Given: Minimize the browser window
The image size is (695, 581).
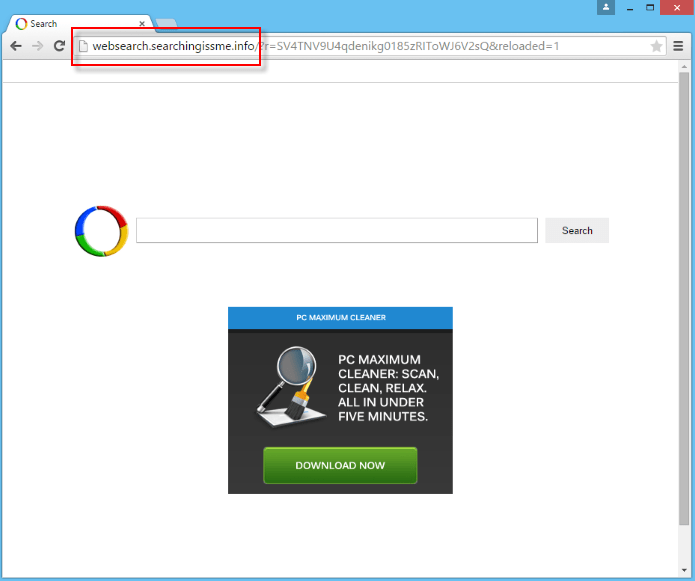Looking at the screenshot, I should (629, 8).
